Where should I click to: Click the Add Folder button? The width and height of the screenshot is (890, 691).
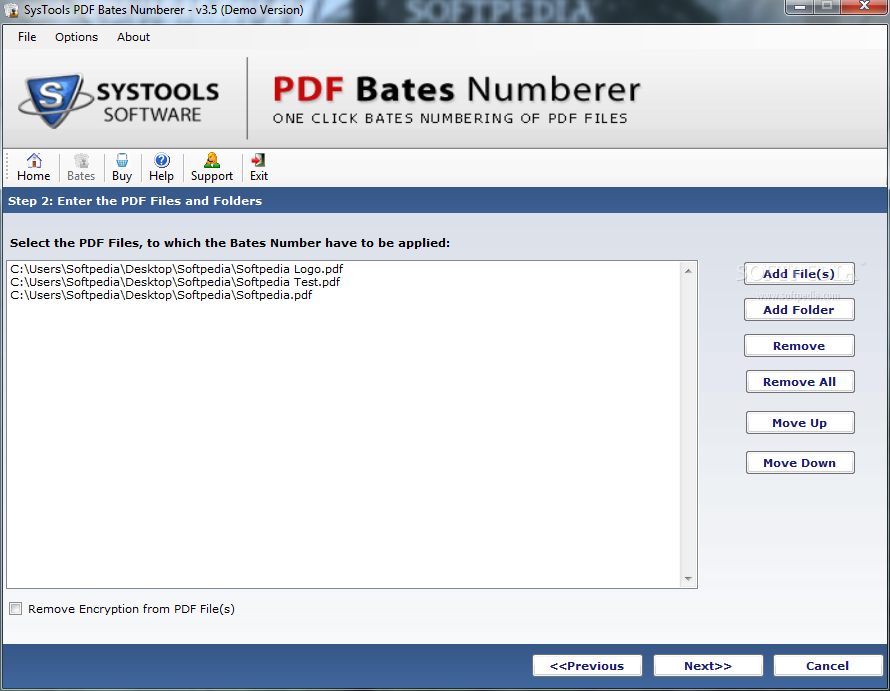coord(799,309)
